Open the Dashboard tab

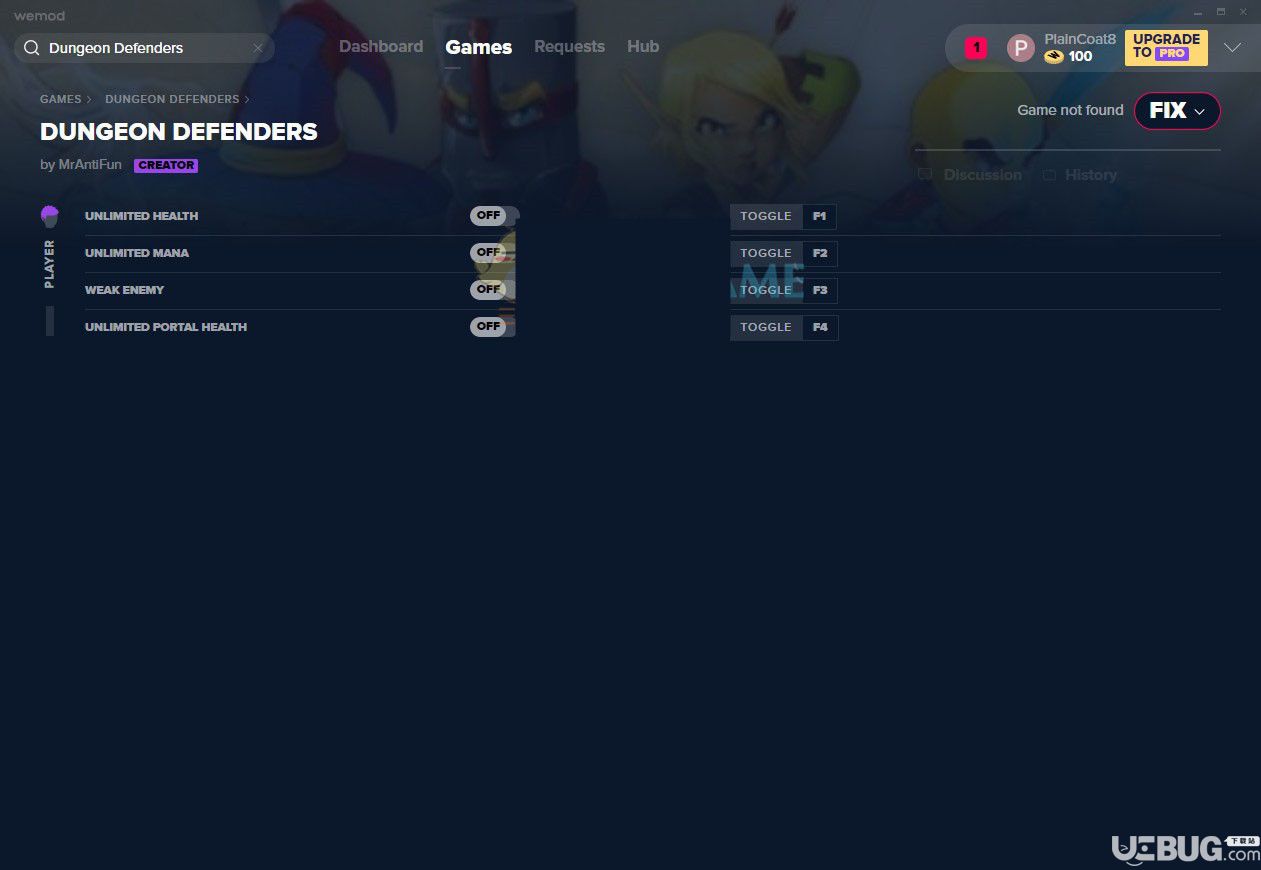tap(381, 47)
